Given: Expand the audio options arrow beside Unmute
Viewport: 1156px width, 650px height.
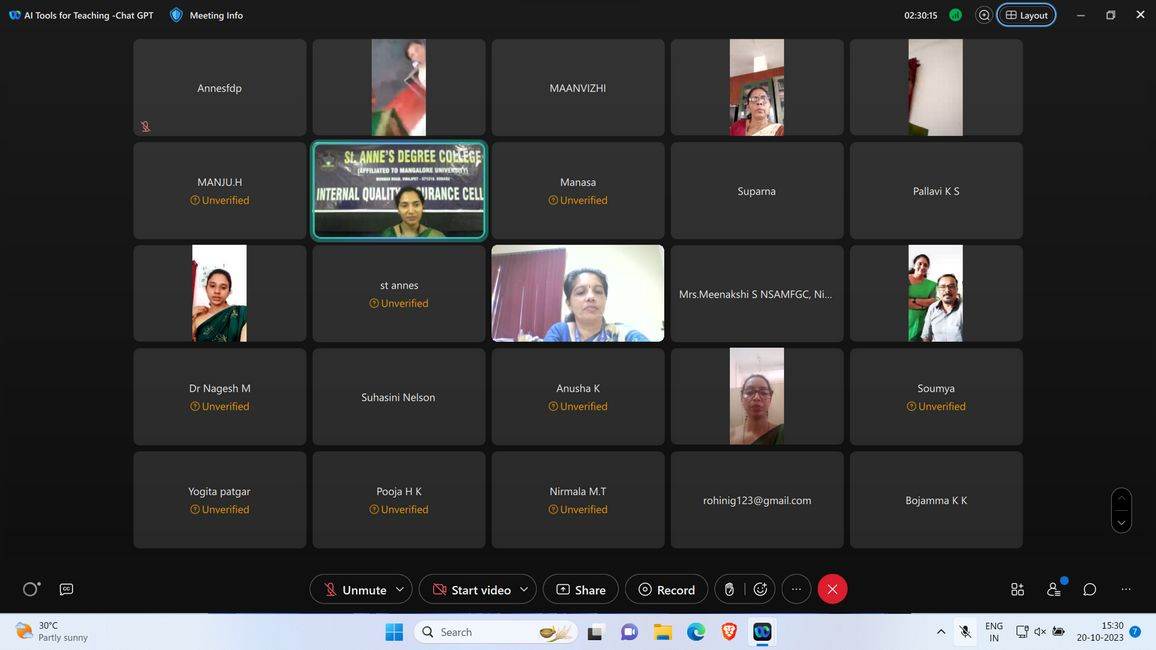Looking at the screenshot, I should click(x=400, y=590).
